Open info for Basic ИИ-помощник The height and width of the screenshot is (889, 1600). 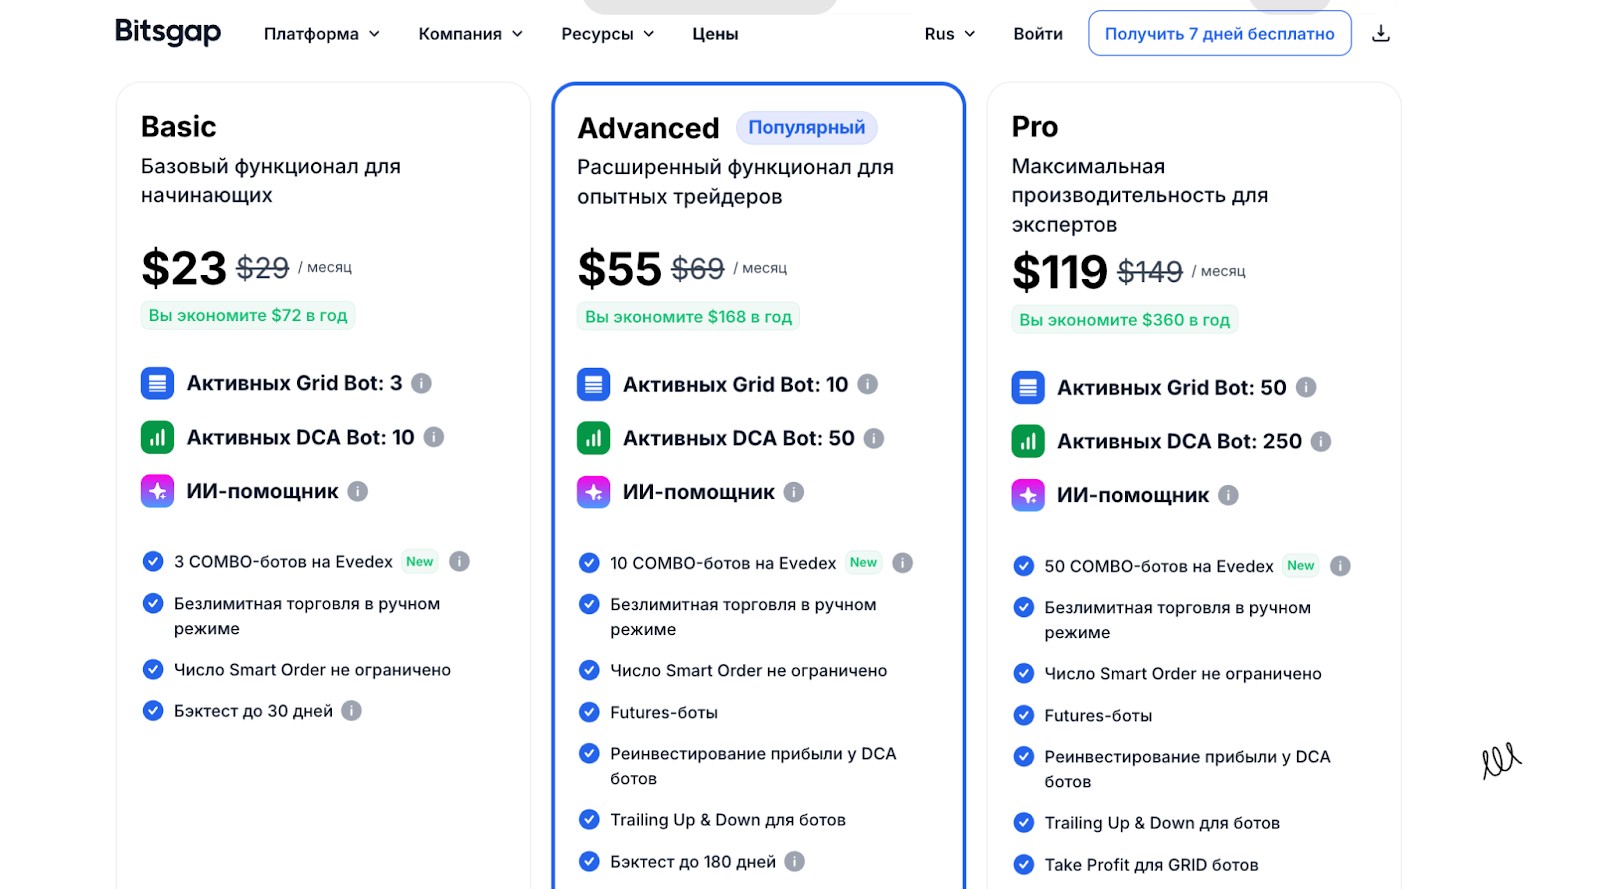click(358, 491)
